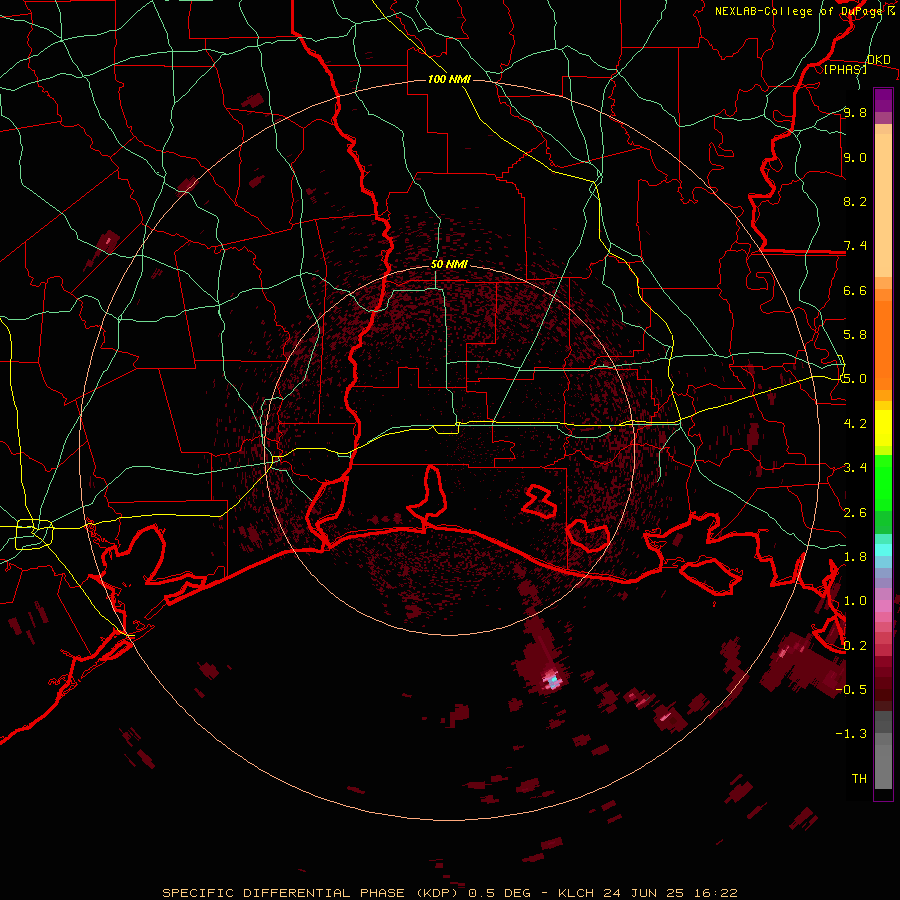Click the 5.8 scale label

click(855, 335)
